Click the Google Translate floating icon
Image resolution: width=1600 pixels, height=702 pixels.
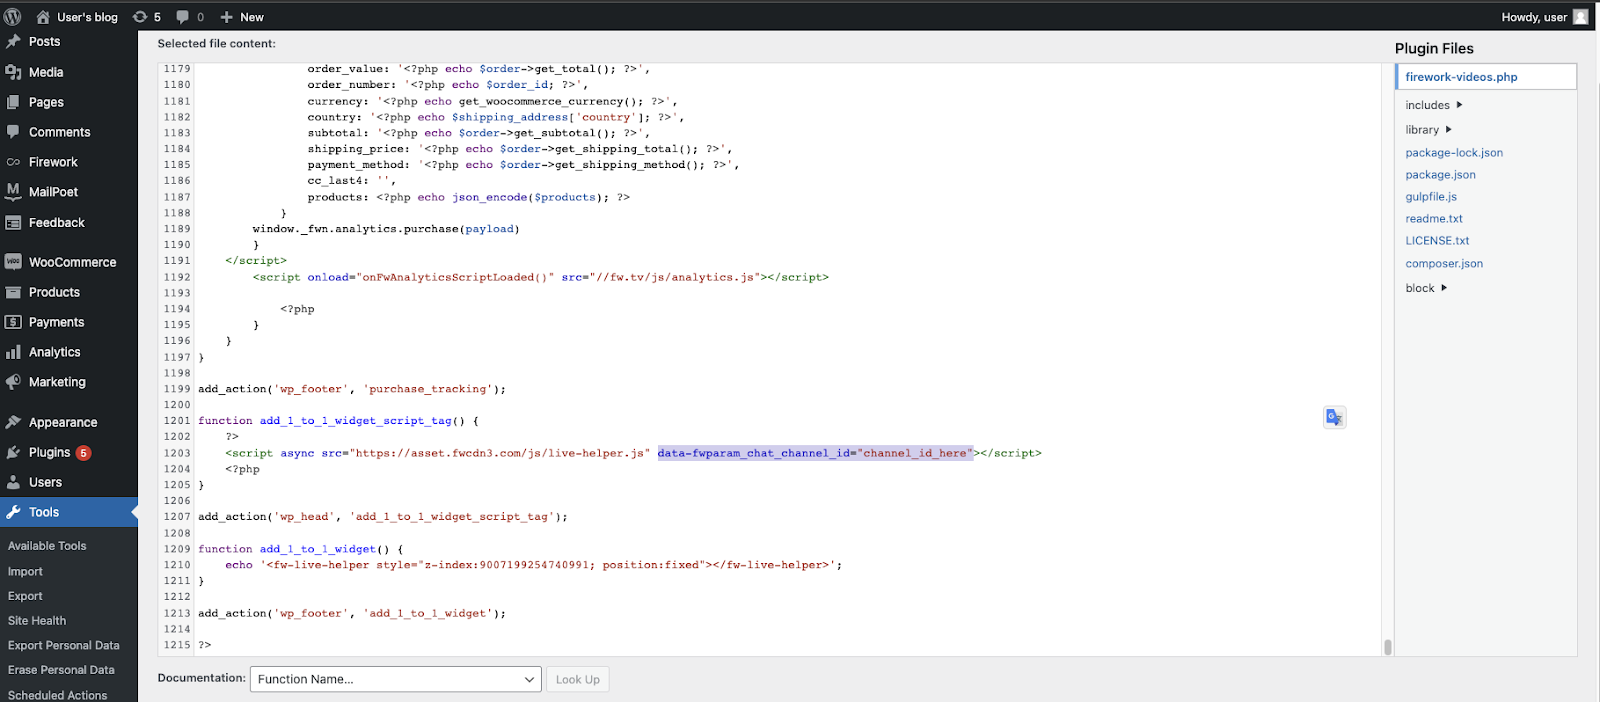pos(1334,417)
